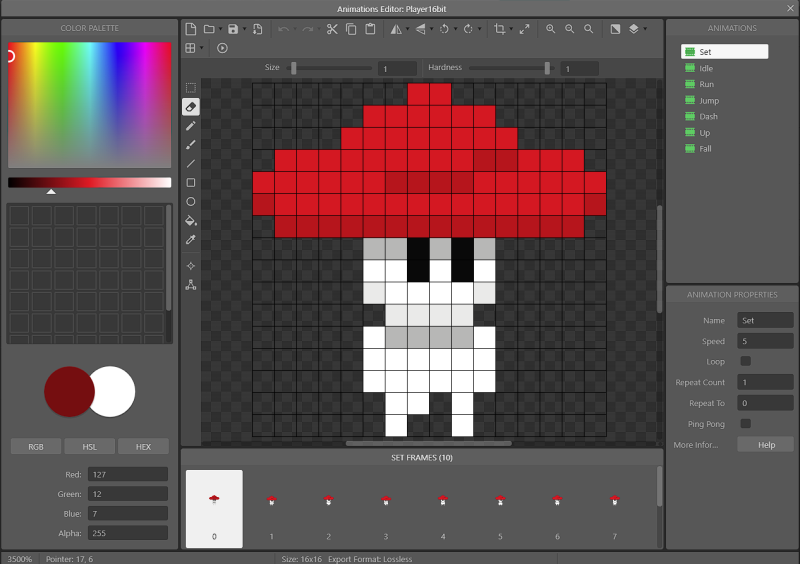Click the Repeat Count field
The image size is (800, 564).
click(765, 382)
